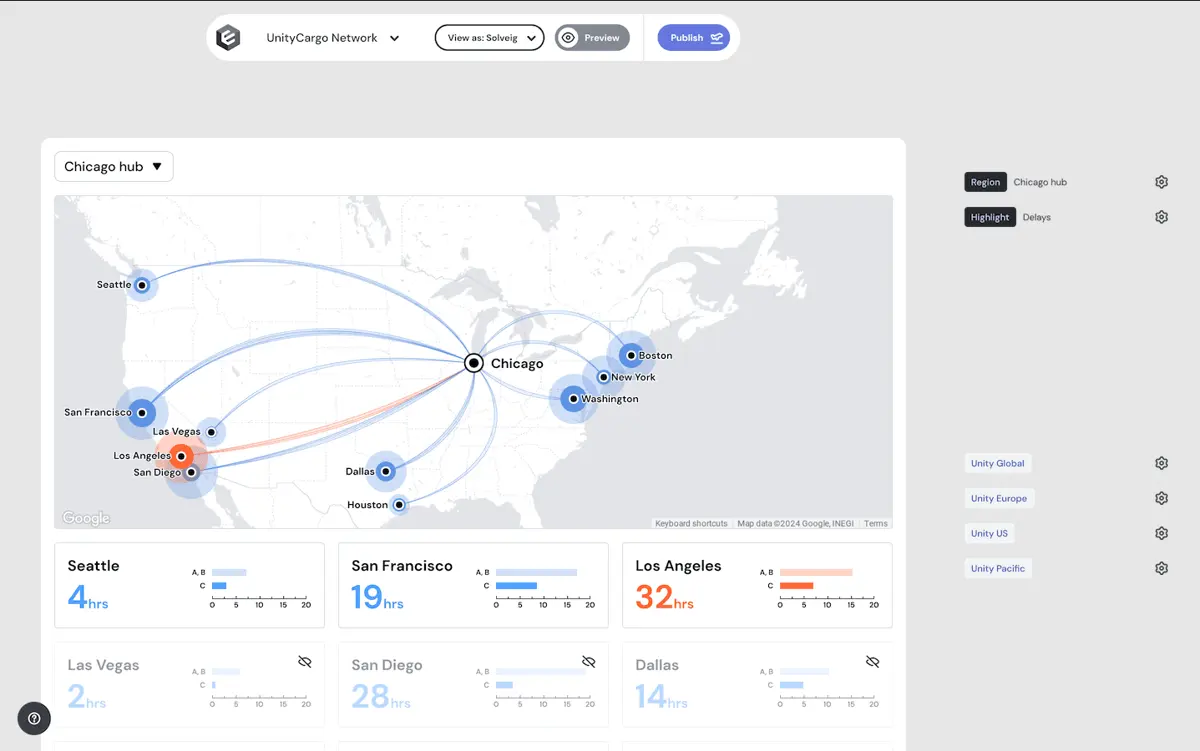Open the View as: Solveig dropdown
1200x751 pixels.
click(490, 38)
